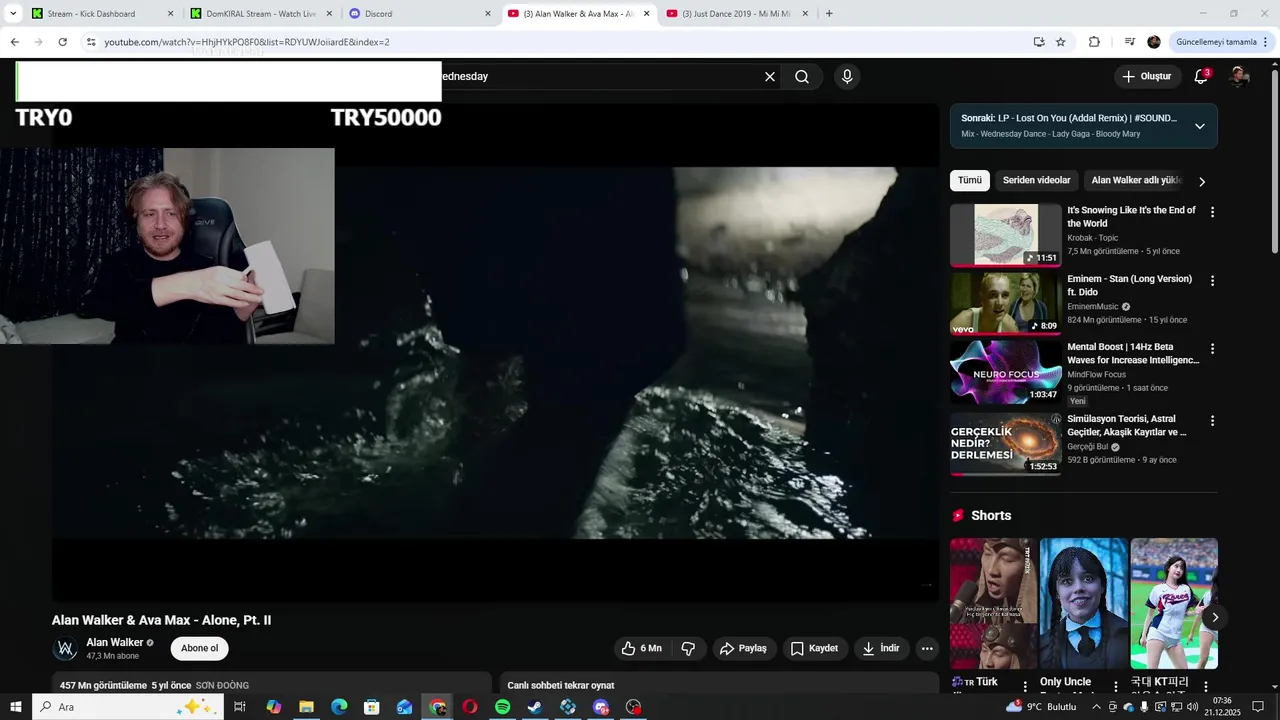Click the Oluştur create button

coord(1146,77)
